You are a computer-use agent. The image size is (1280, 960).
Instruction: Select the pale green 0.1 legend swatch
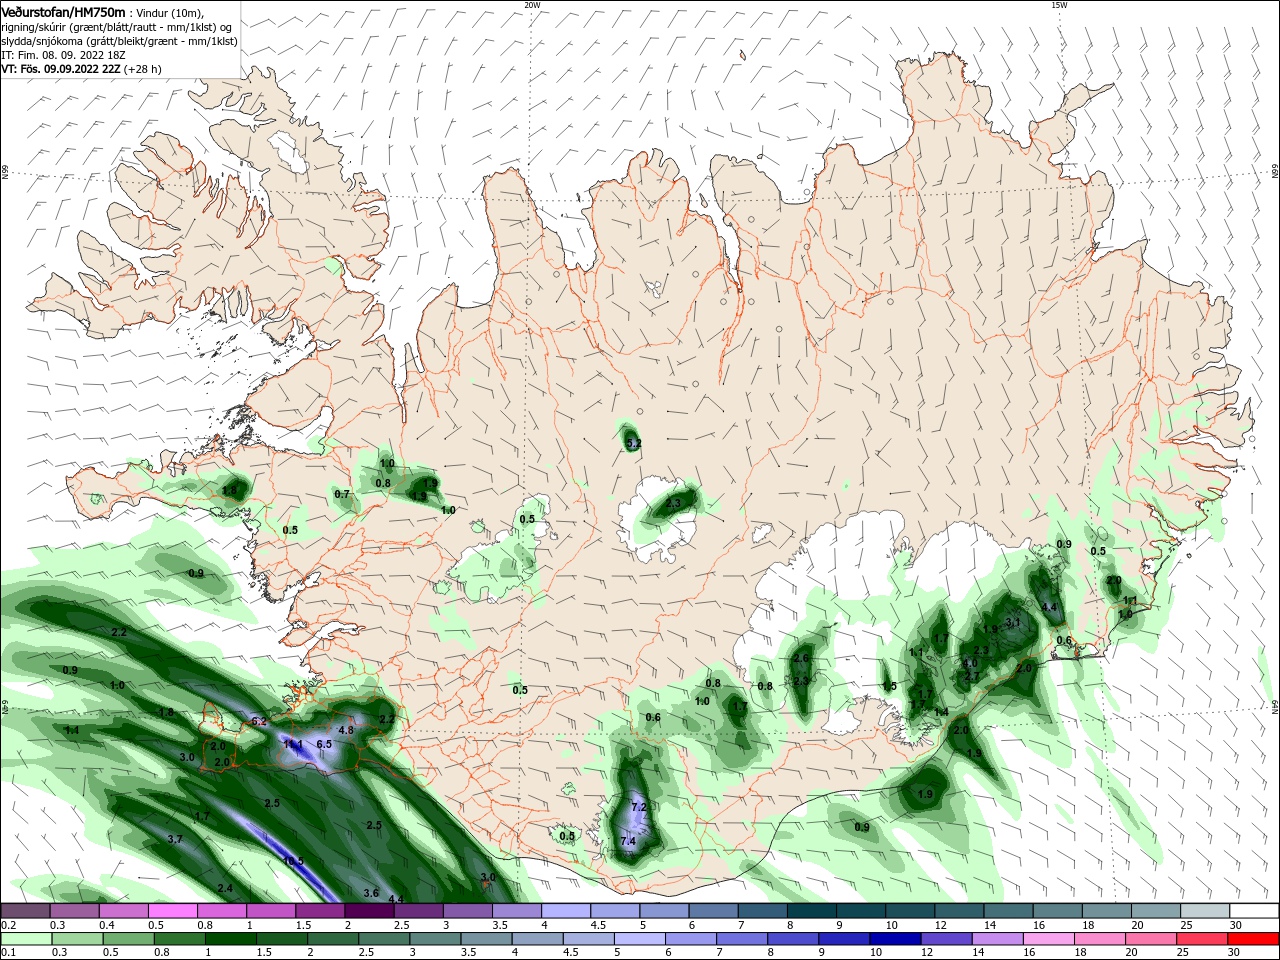point(25,939)
